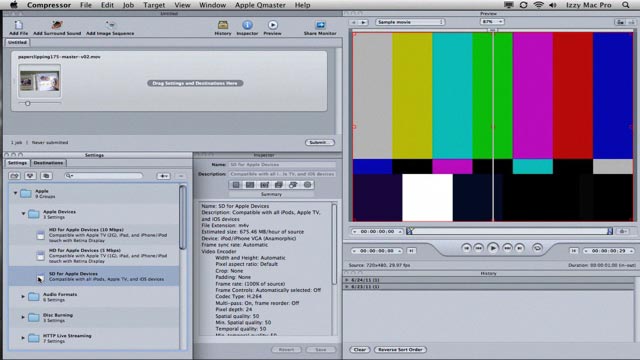Toggle loop playback mode in Preview
This screenshot has height=360, width=640.
click(x=538, y=248)
